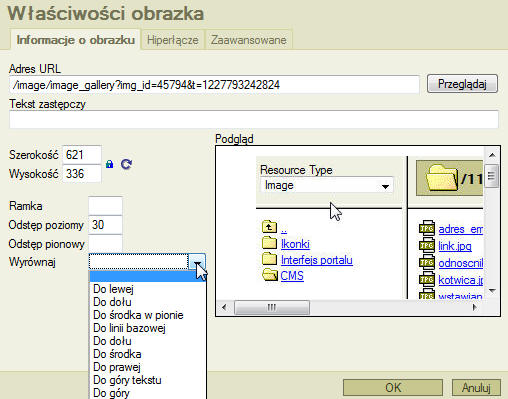508x399 pixels.
Task: Click the Anuluj cancel button
Action: tap(476, 388)
